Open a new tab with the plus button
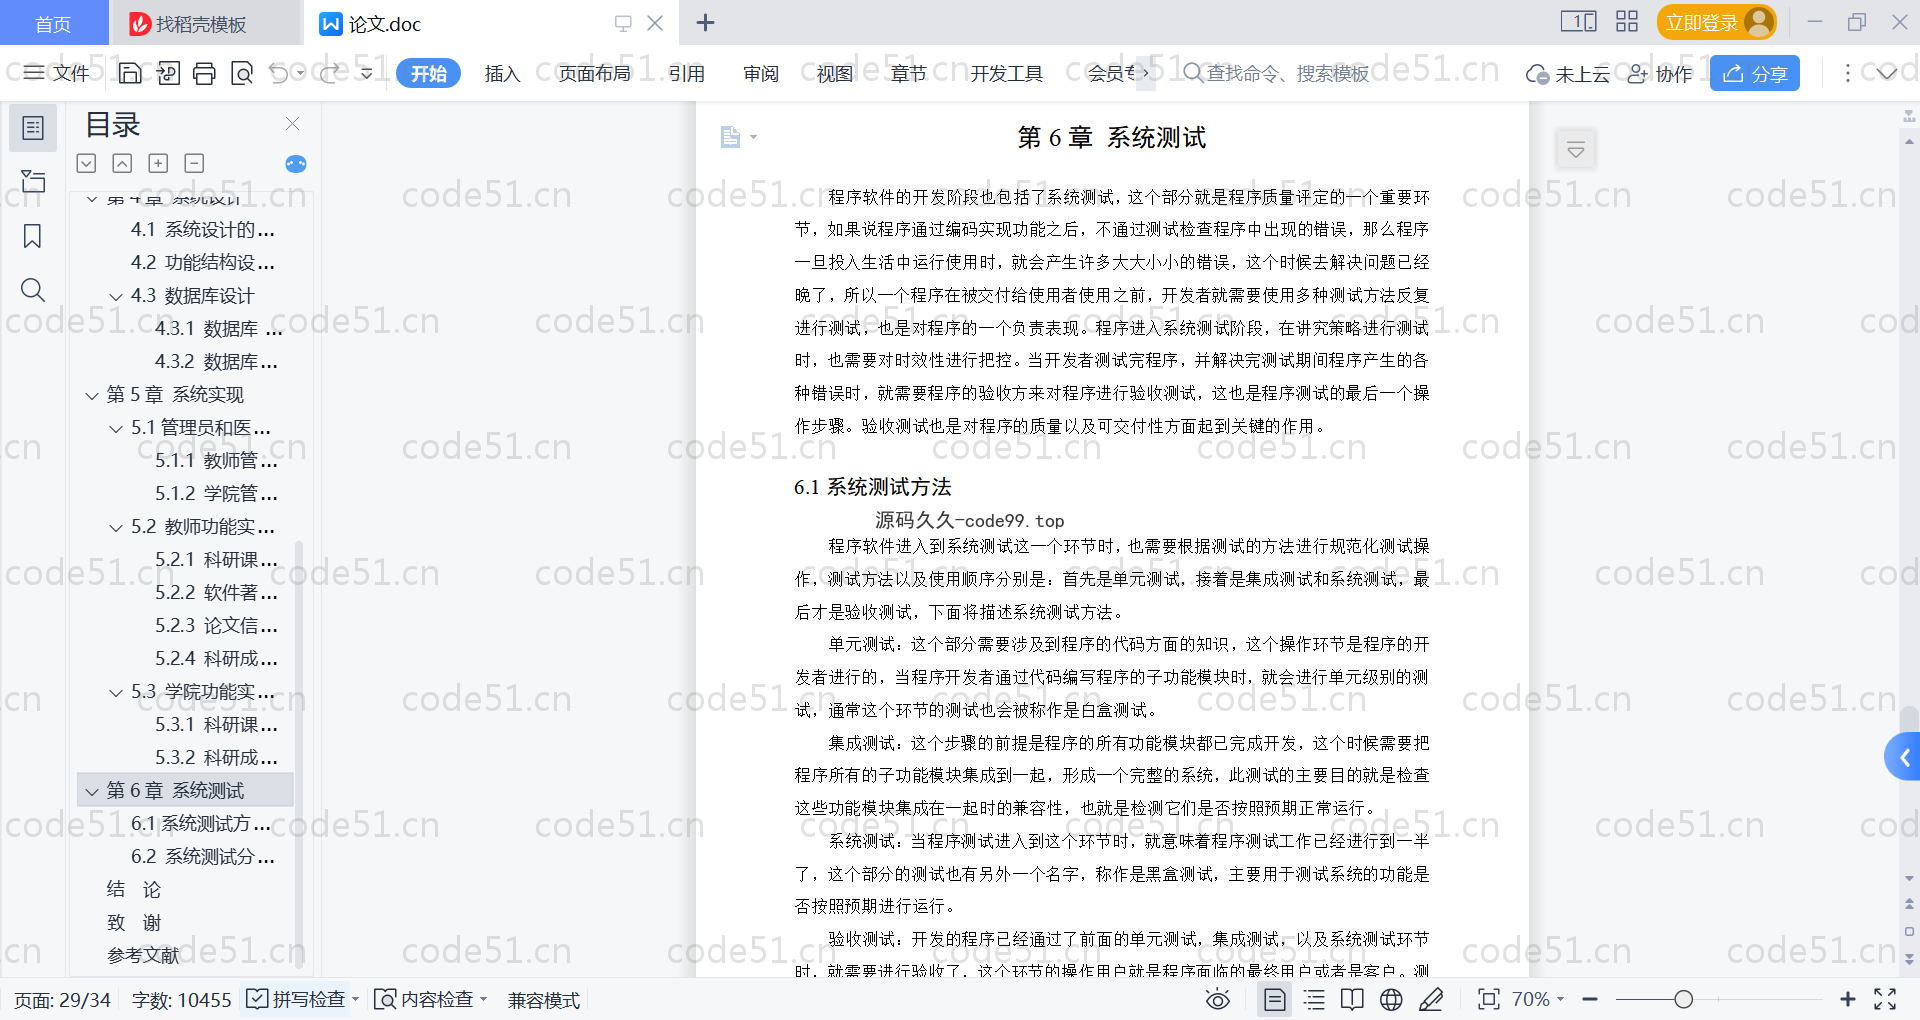 coord(705,23)
